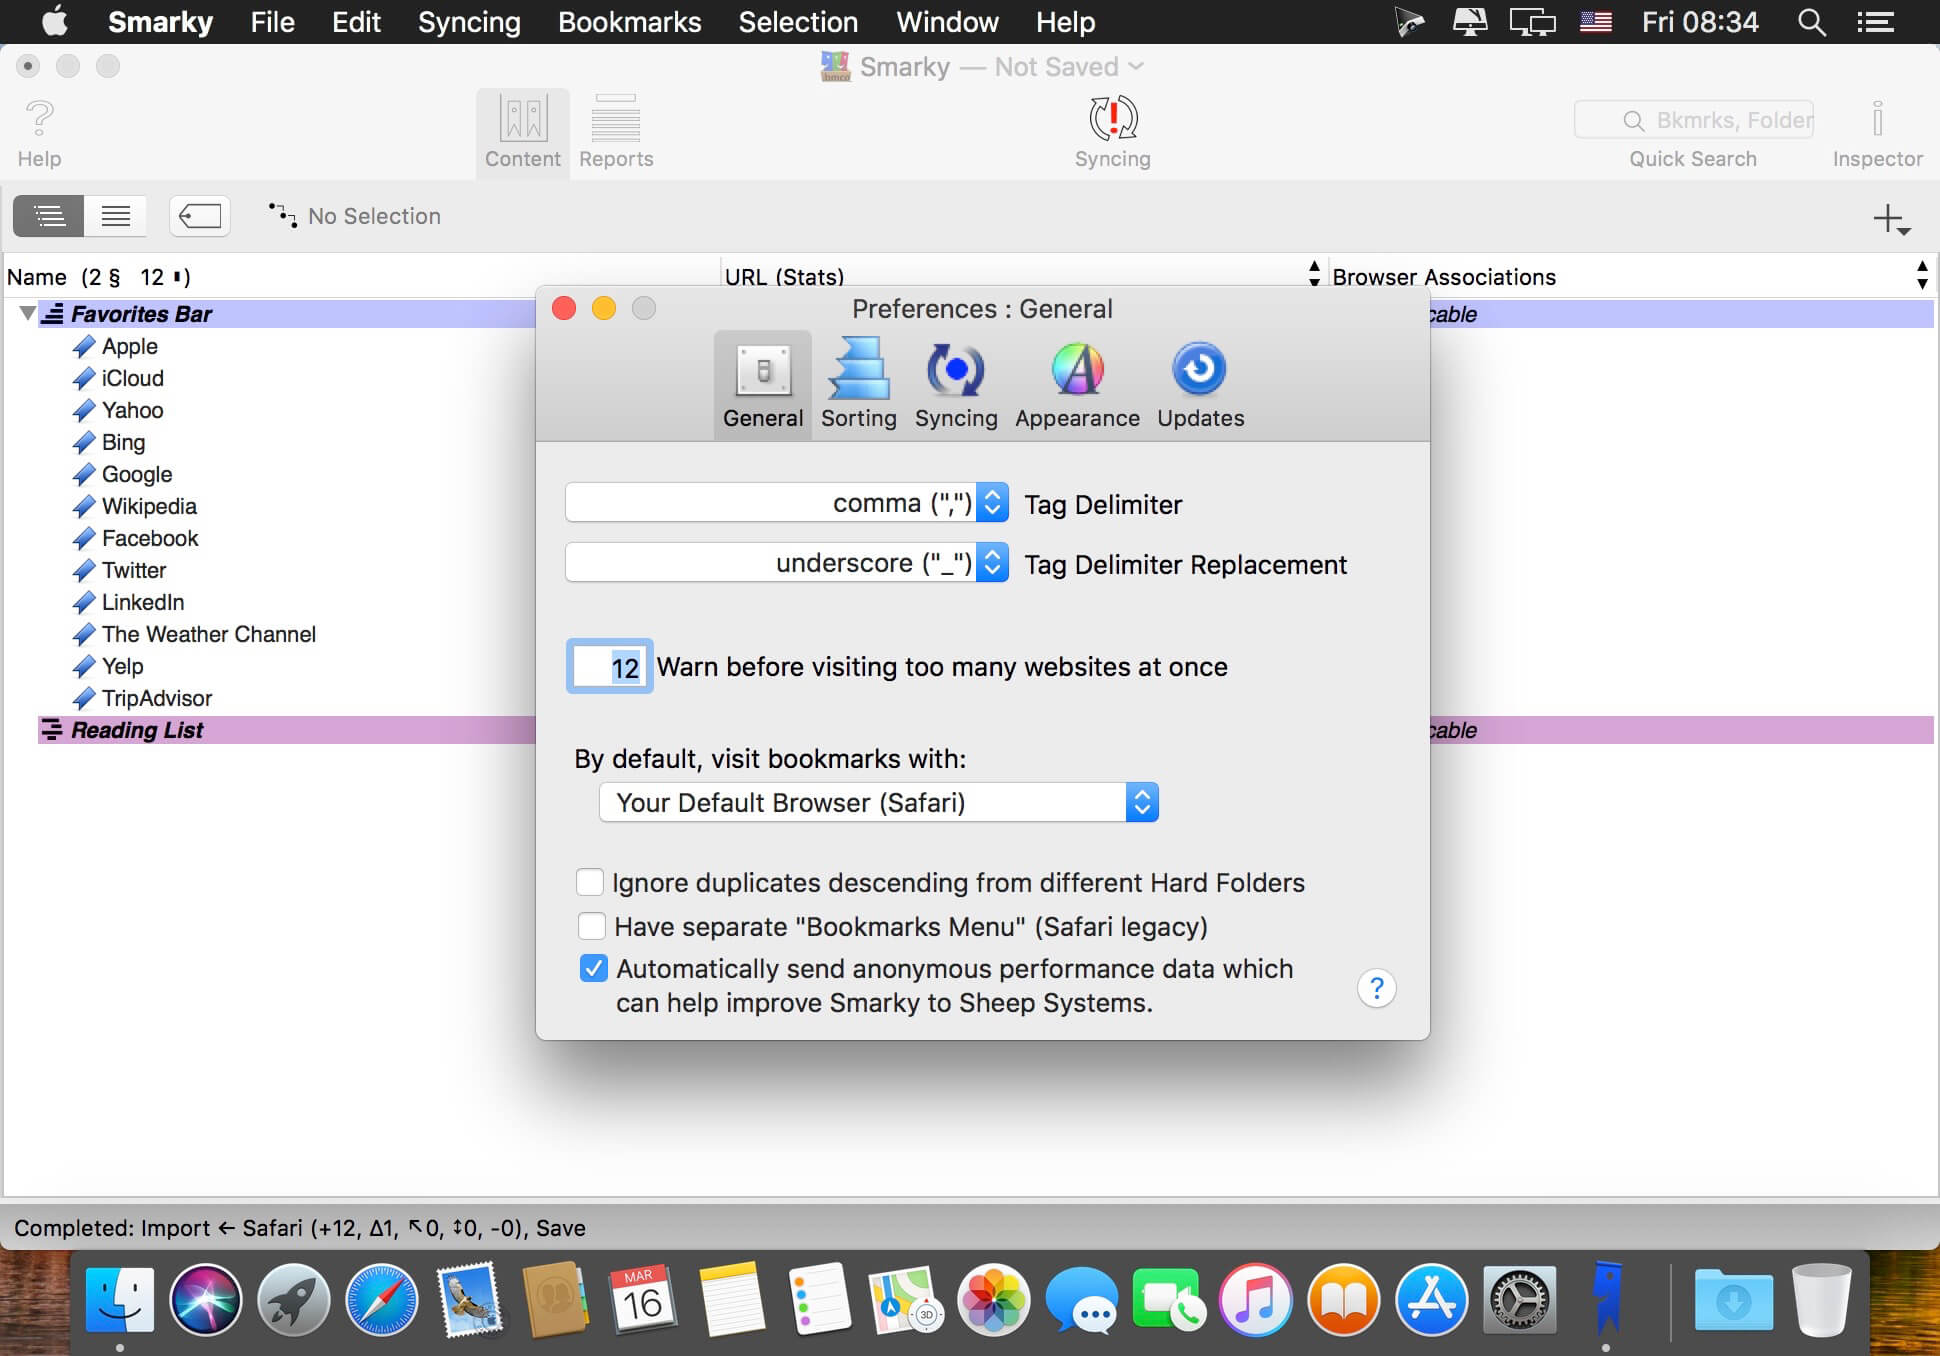Viewport: 1940px width, 1356px height.
Task: Click the website warning count field
Action: pyautogui.click(x=610, y=667)
